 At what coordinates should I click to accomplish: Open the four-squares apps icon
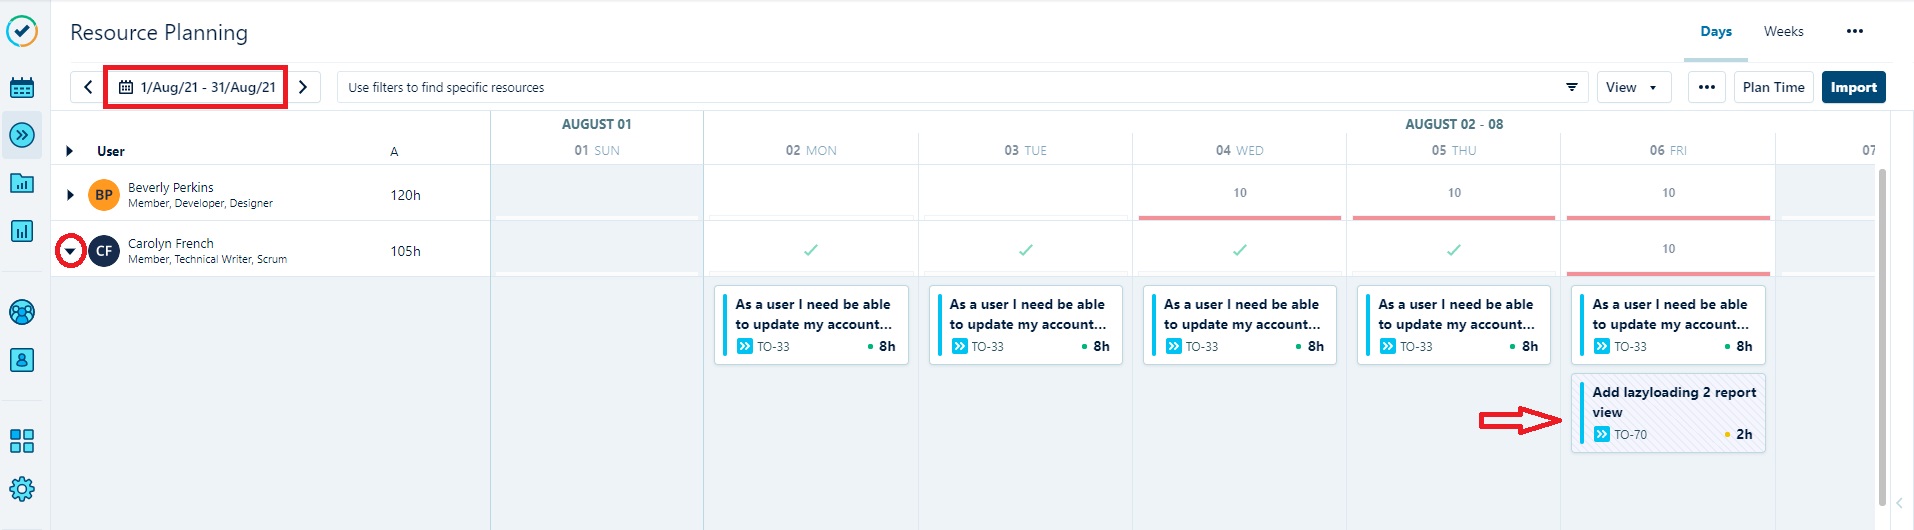click(x=22, y=441)
